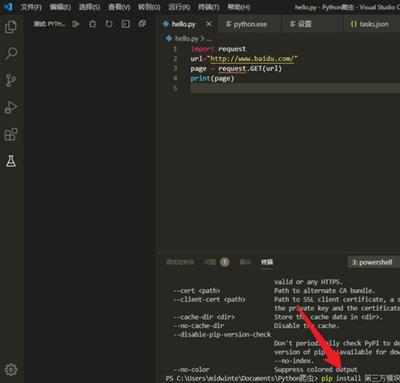400x383 pixels.
Task: Click line number 1 in gutter
Action: coord(175,49)
